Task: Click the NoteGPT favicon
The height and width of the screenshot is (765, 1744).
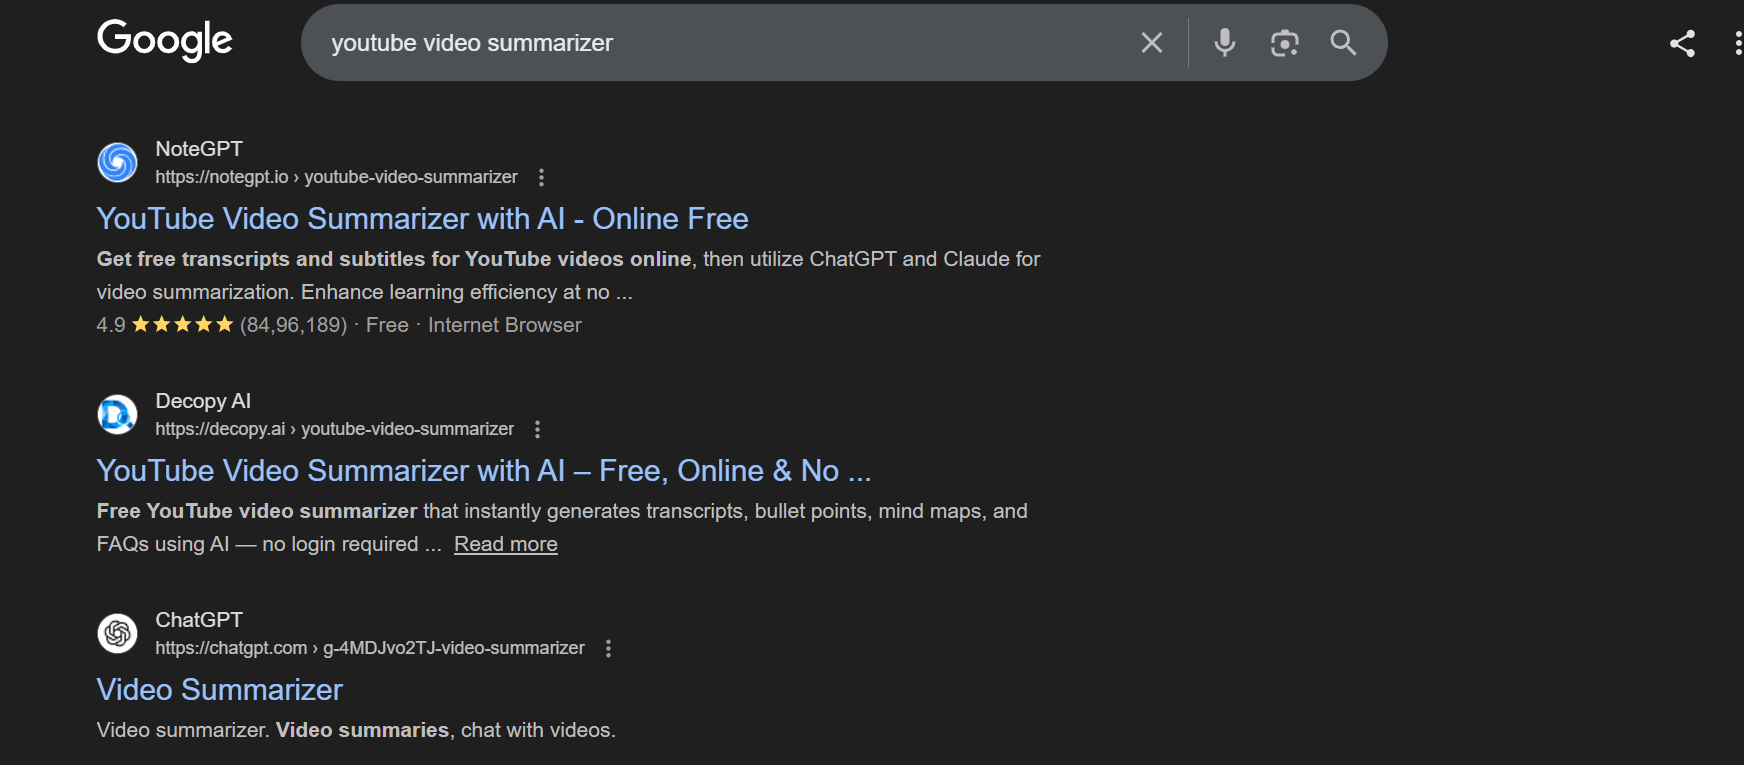Action: coord(118,162)
